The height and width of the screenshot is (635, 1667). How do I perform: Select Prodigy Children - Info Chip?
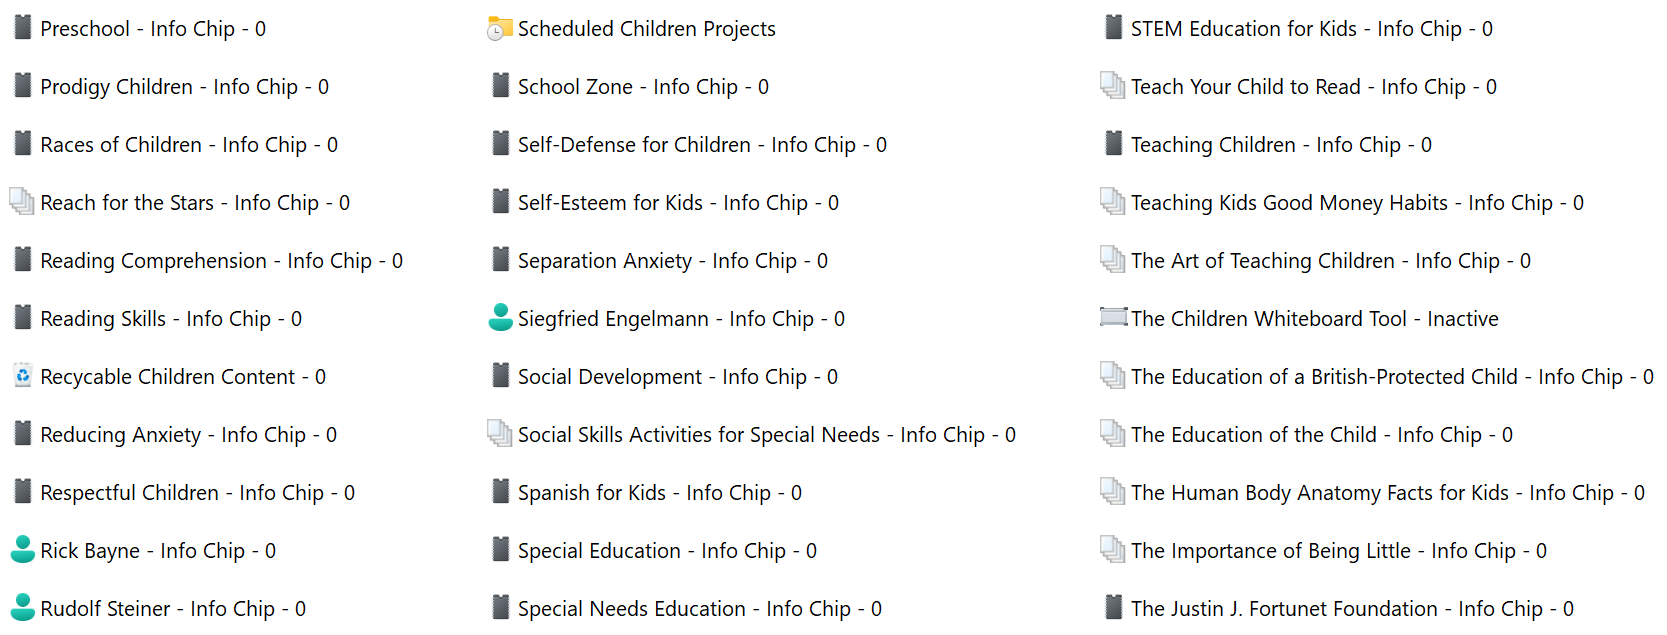[x=184, y=87]
